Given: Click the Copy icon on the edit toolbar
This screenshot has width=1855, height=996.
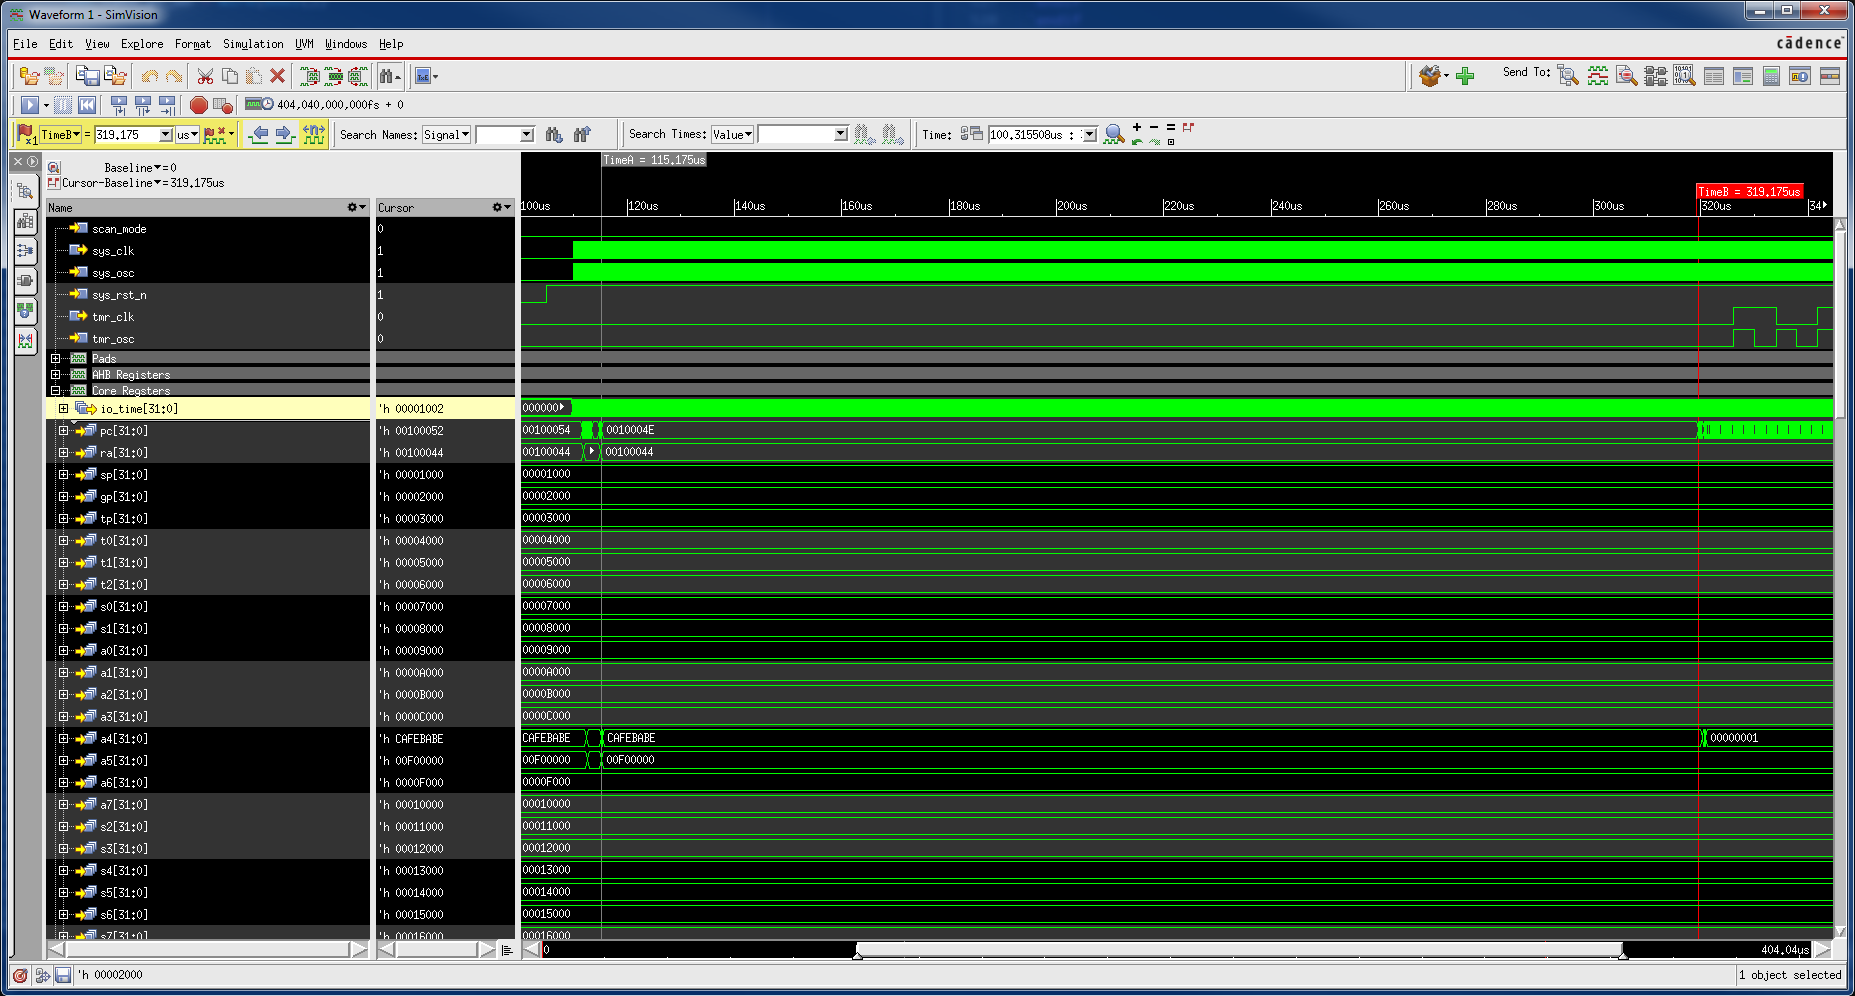Looking at the screenshot, I should (229, 76).
